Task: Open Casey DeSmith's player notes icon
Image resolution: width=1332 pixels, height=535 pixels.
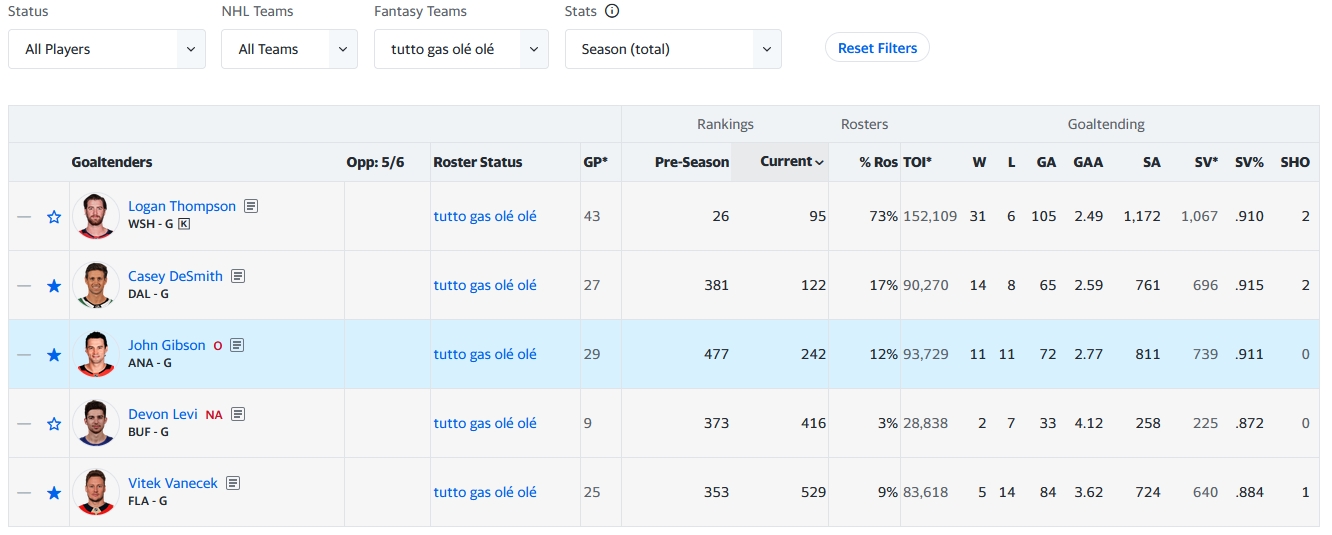Action: tap(238, 276)
